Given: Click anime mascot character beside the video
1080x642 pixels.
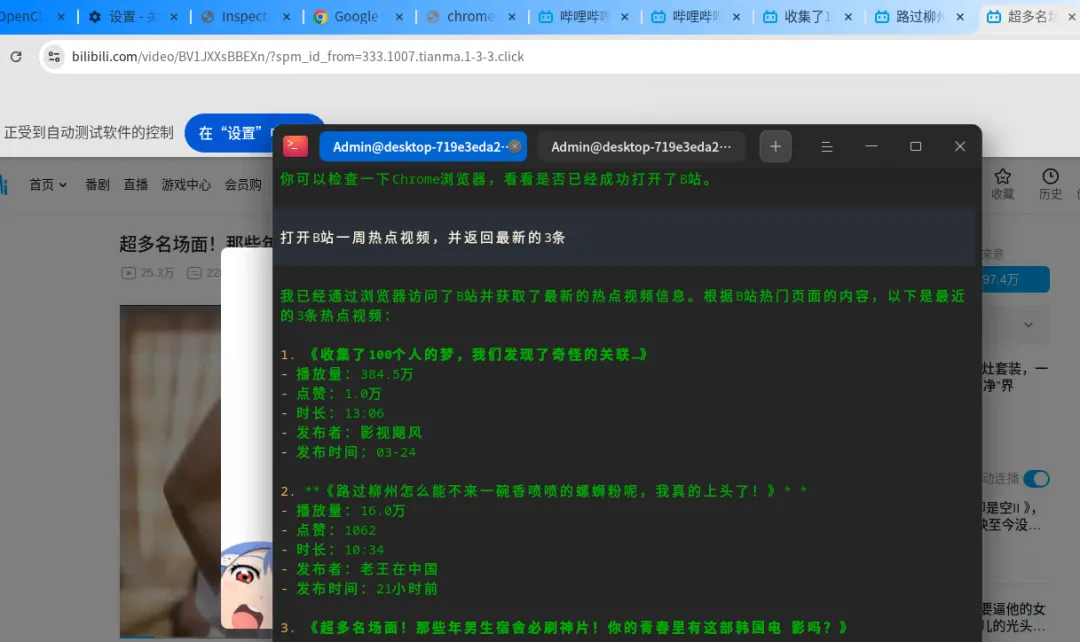Looking at the screenshot, I should pos(247,584).
